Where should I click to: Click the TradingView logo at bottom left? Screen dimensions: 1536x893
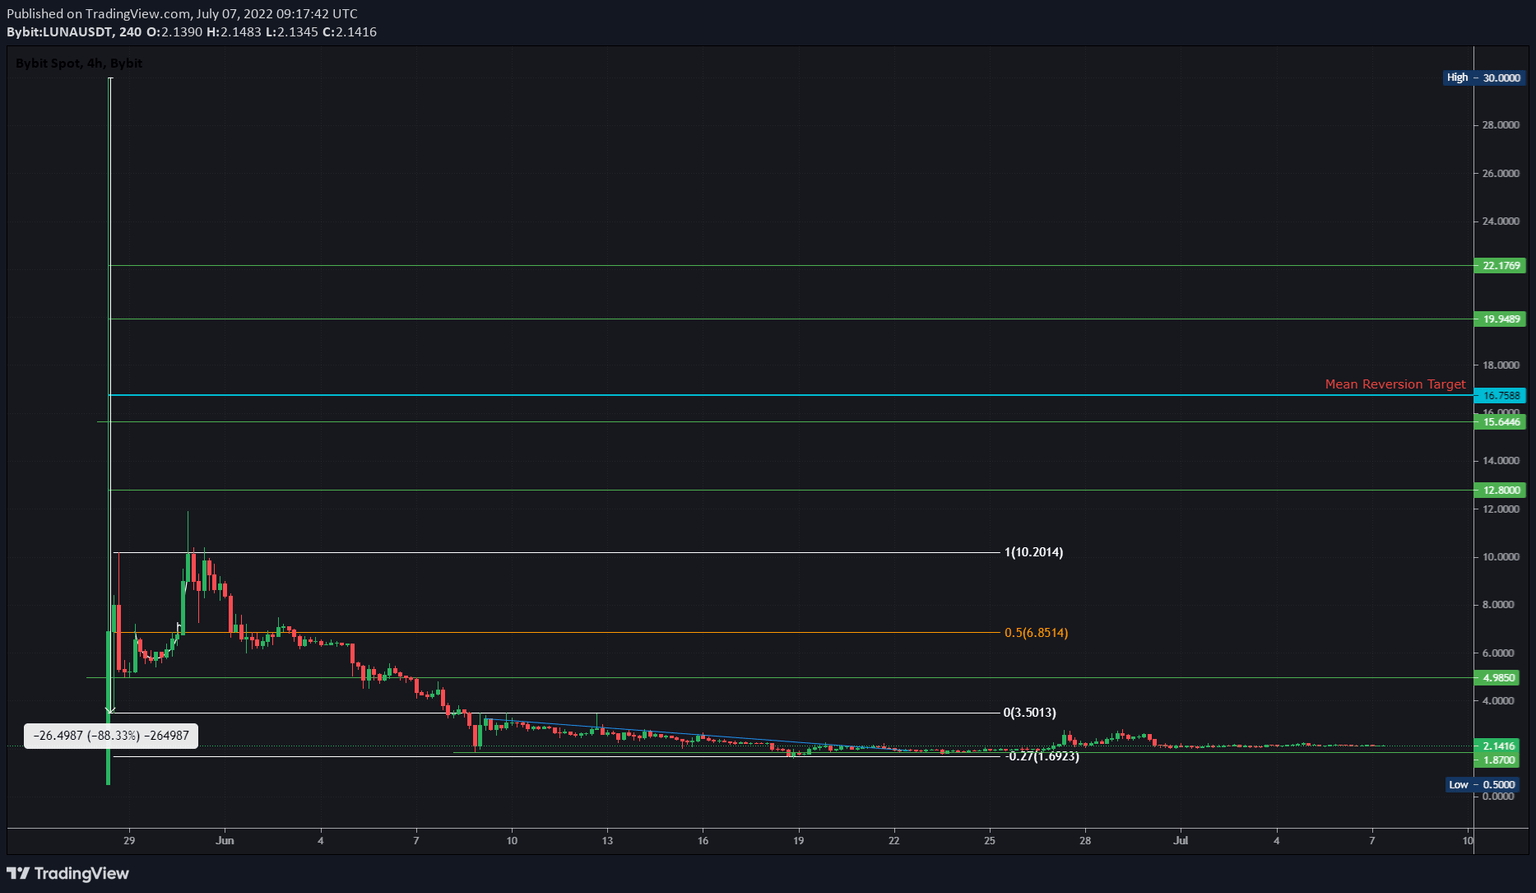coord(67,873)
